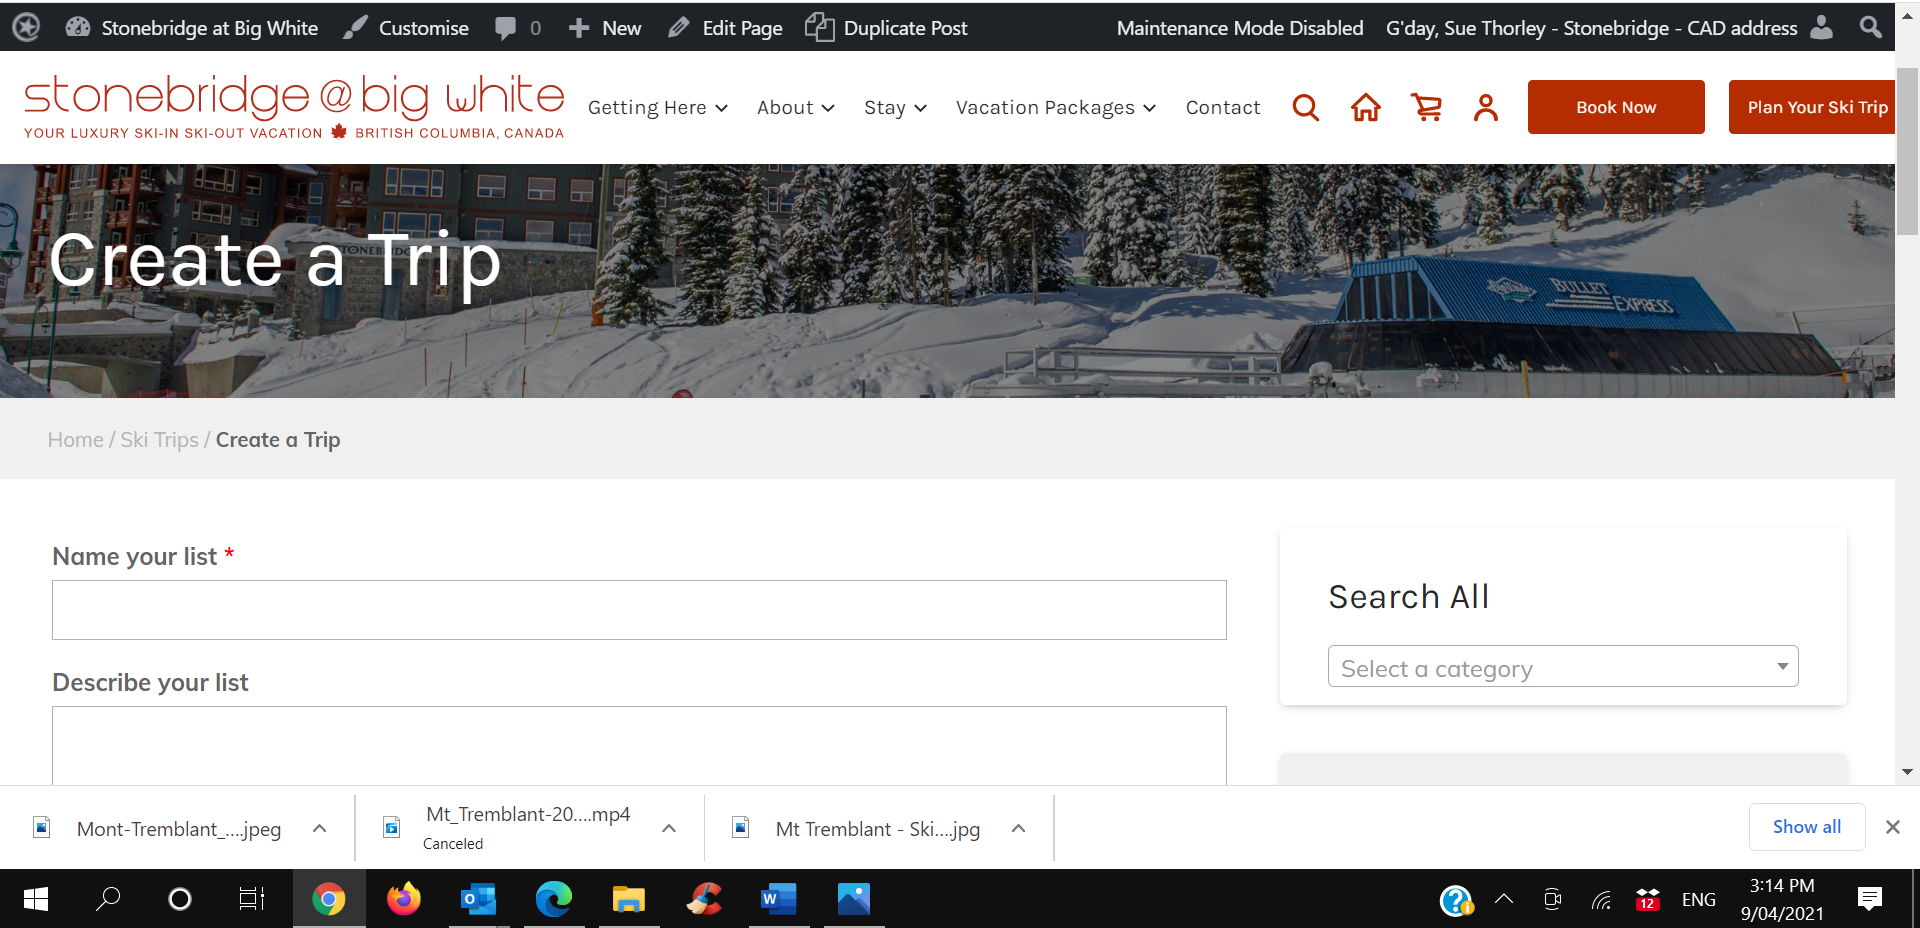Image resolution: width=1920 pixels, height=928 pixels.
Task: Click the Plan Your Ski Trip button
Action: (x=1812, y=107)
